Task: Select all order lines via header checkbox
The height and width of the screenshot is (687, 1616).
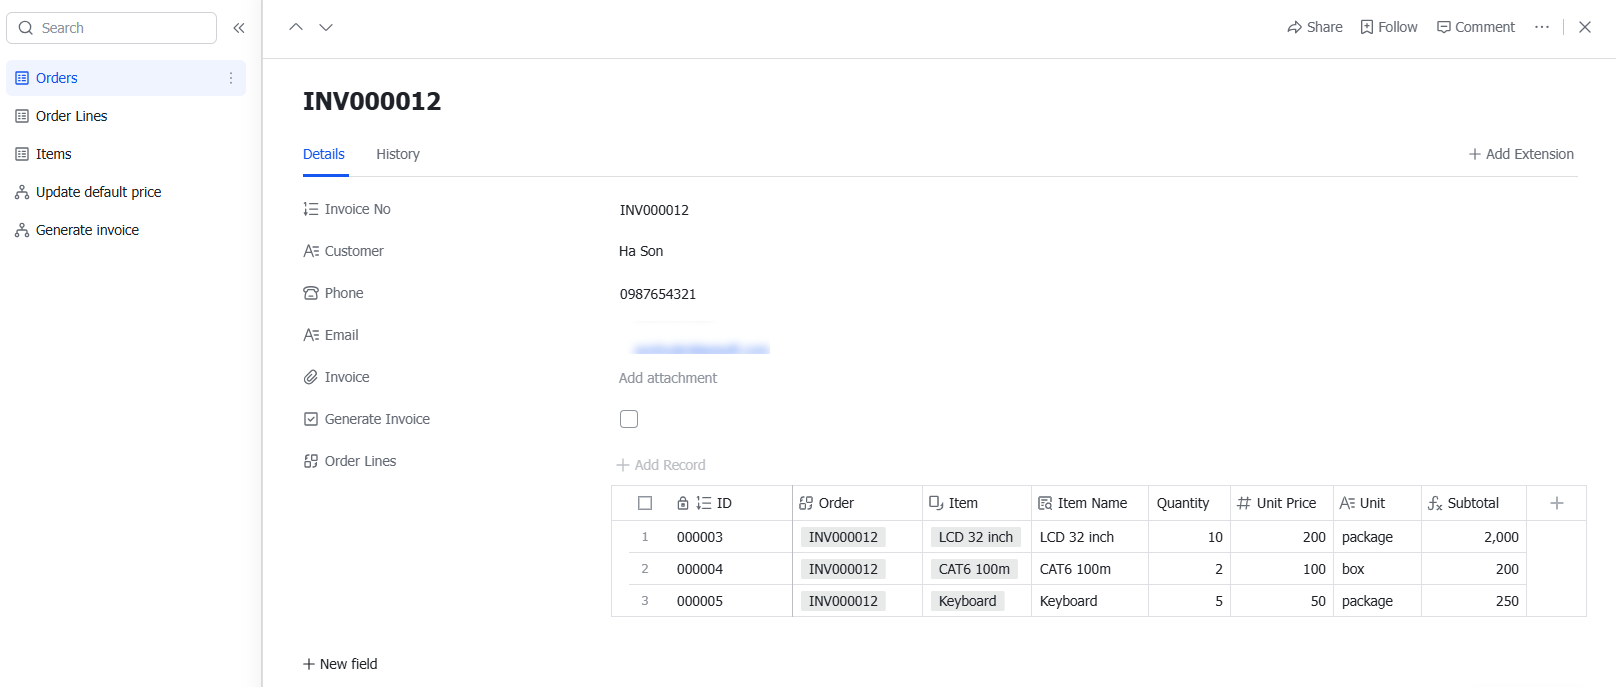Action: pos(645,503)
